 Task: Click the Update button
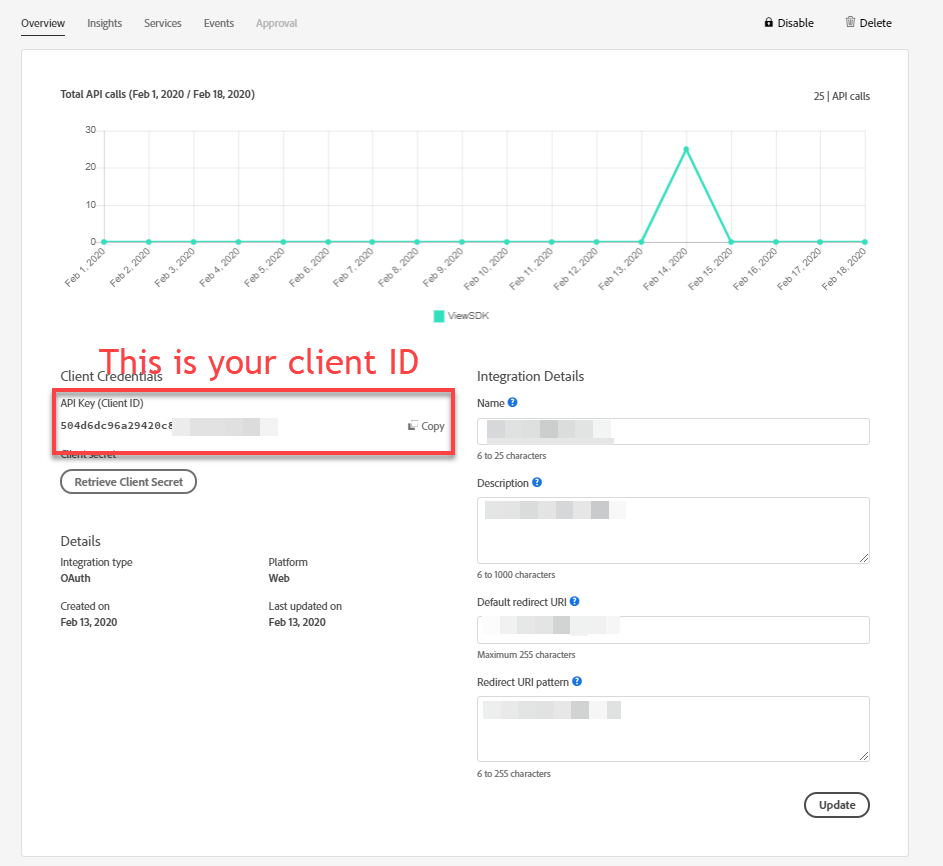[x=837, y=805]
